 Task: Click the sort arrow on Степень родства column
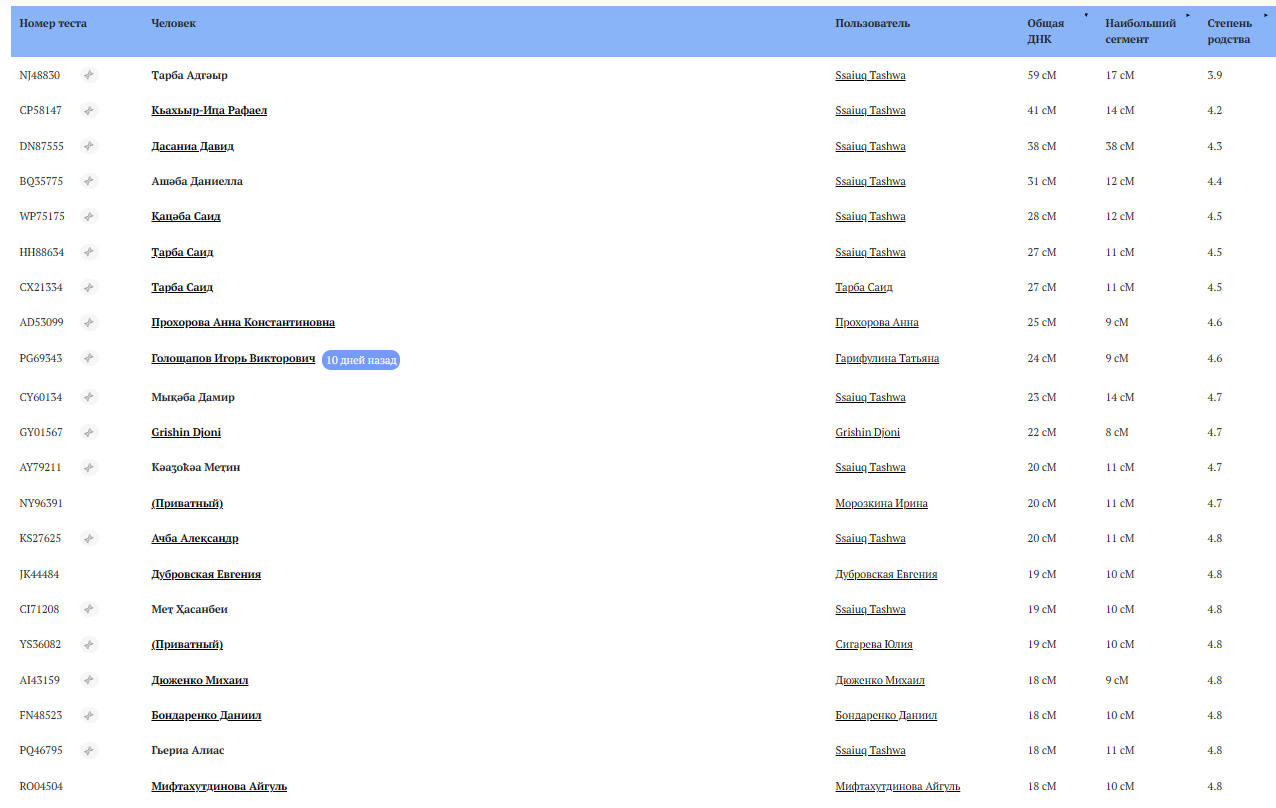tap(1268, 15)
